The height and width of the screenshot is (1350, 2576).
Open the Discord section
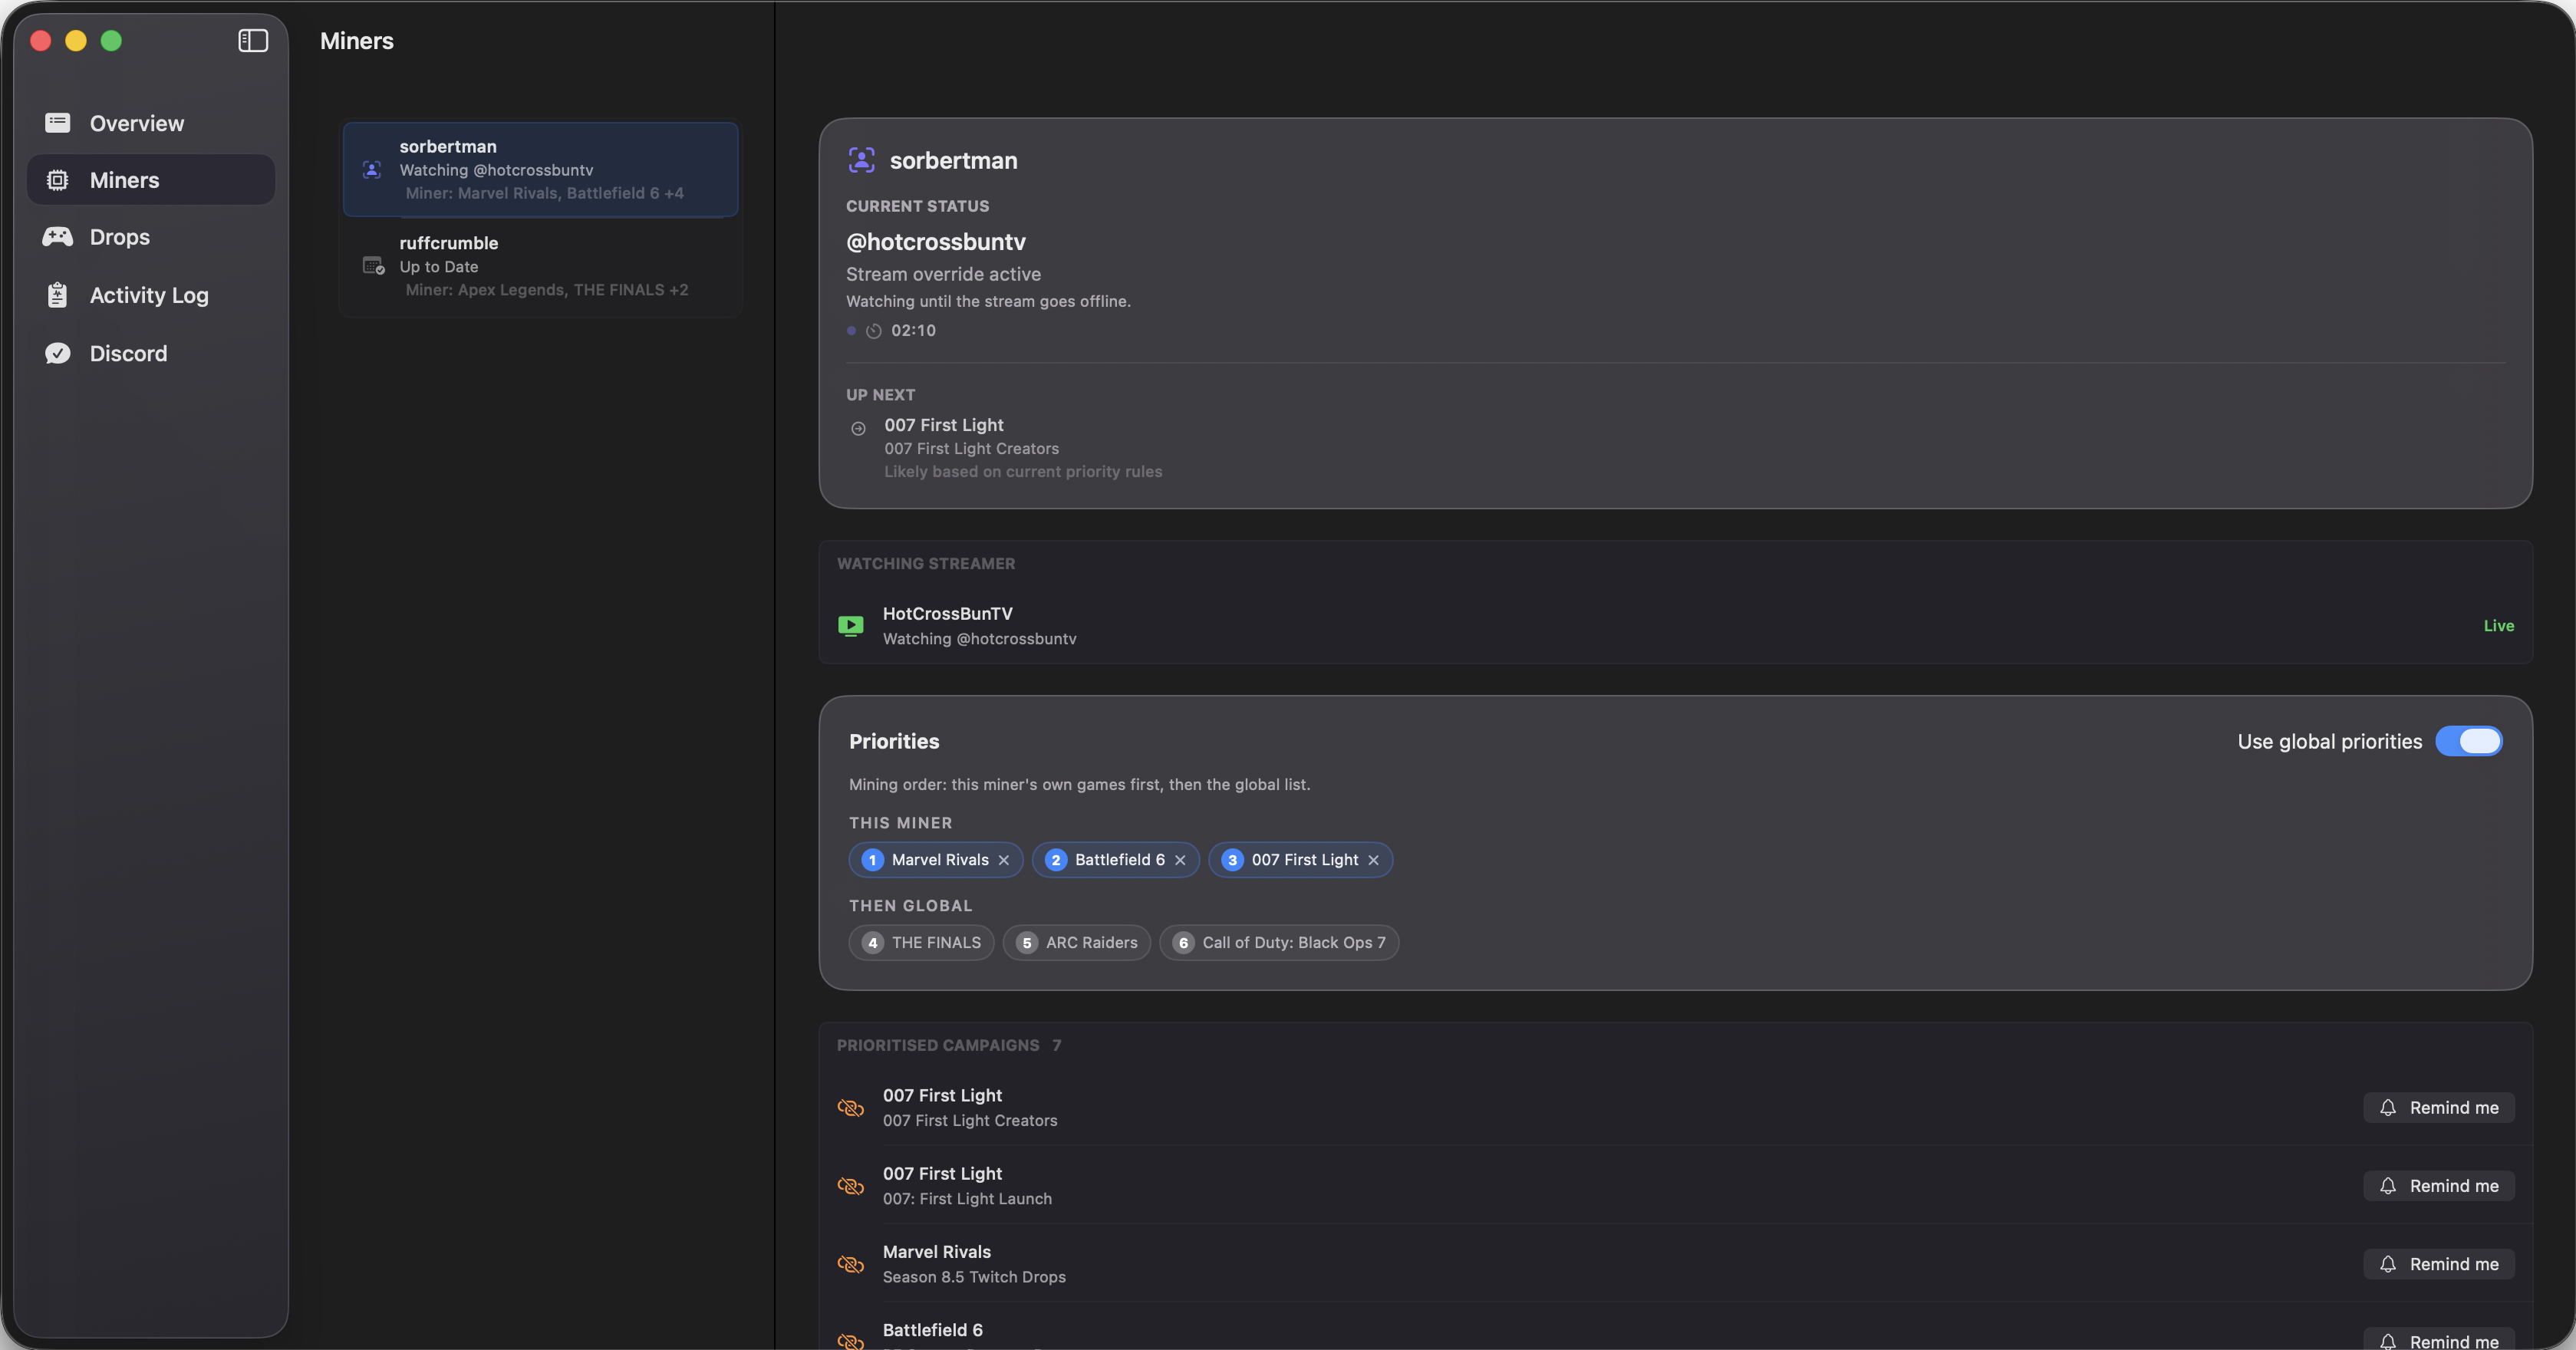[x=151, y=353]
